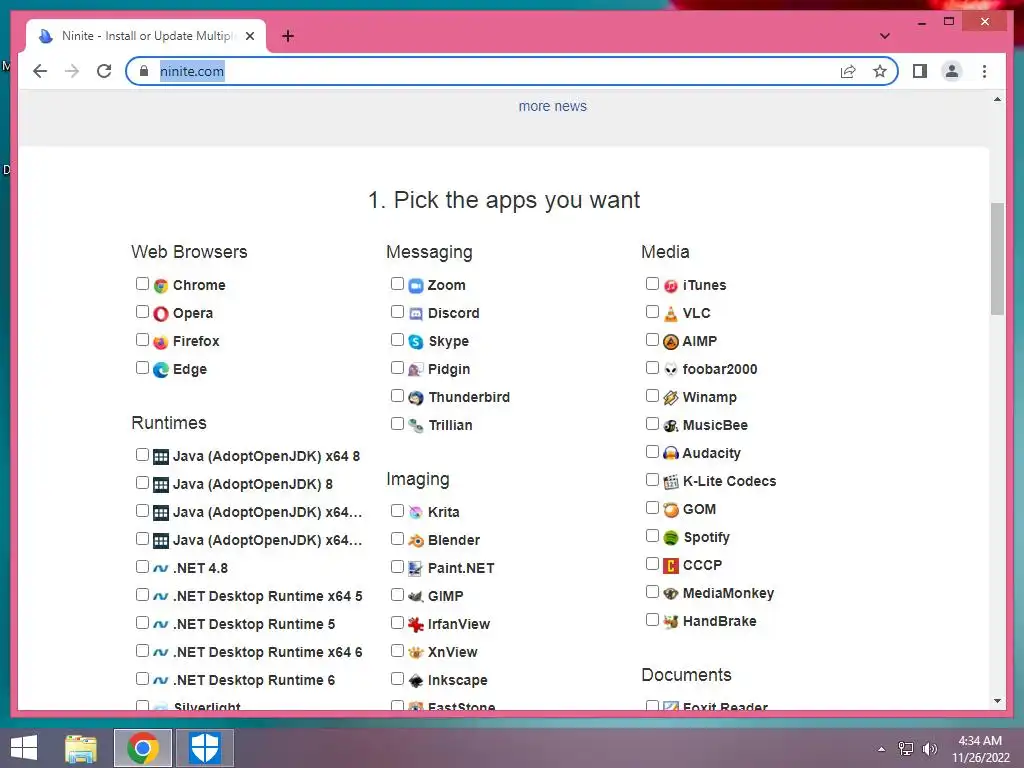Screen dimensions: 1024x768
Task: Open a new browser tab
Action: (x=288, y=36)
